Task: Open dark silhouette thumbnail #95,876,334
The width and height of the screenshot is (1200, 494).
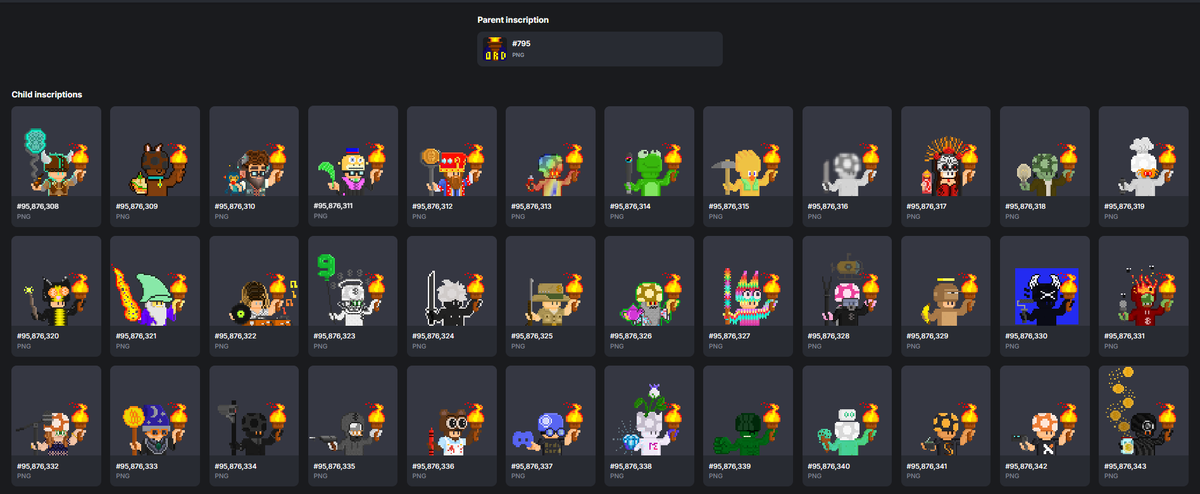Action: click(x=254, y=411)
